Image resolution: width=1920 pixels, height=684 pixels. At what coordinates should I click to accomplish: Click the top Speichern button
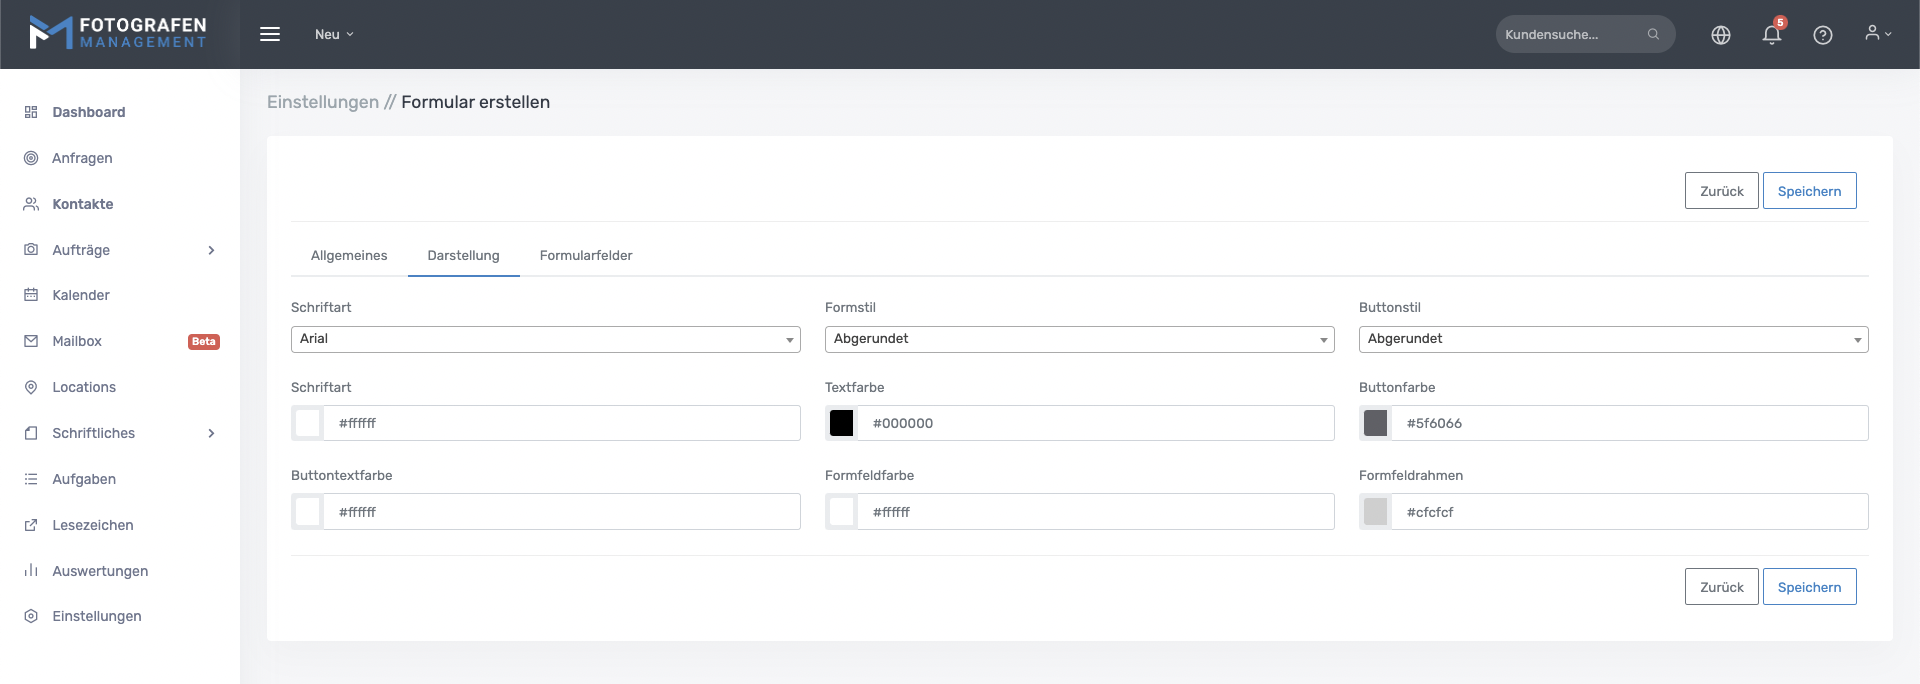coord(1808,191)
